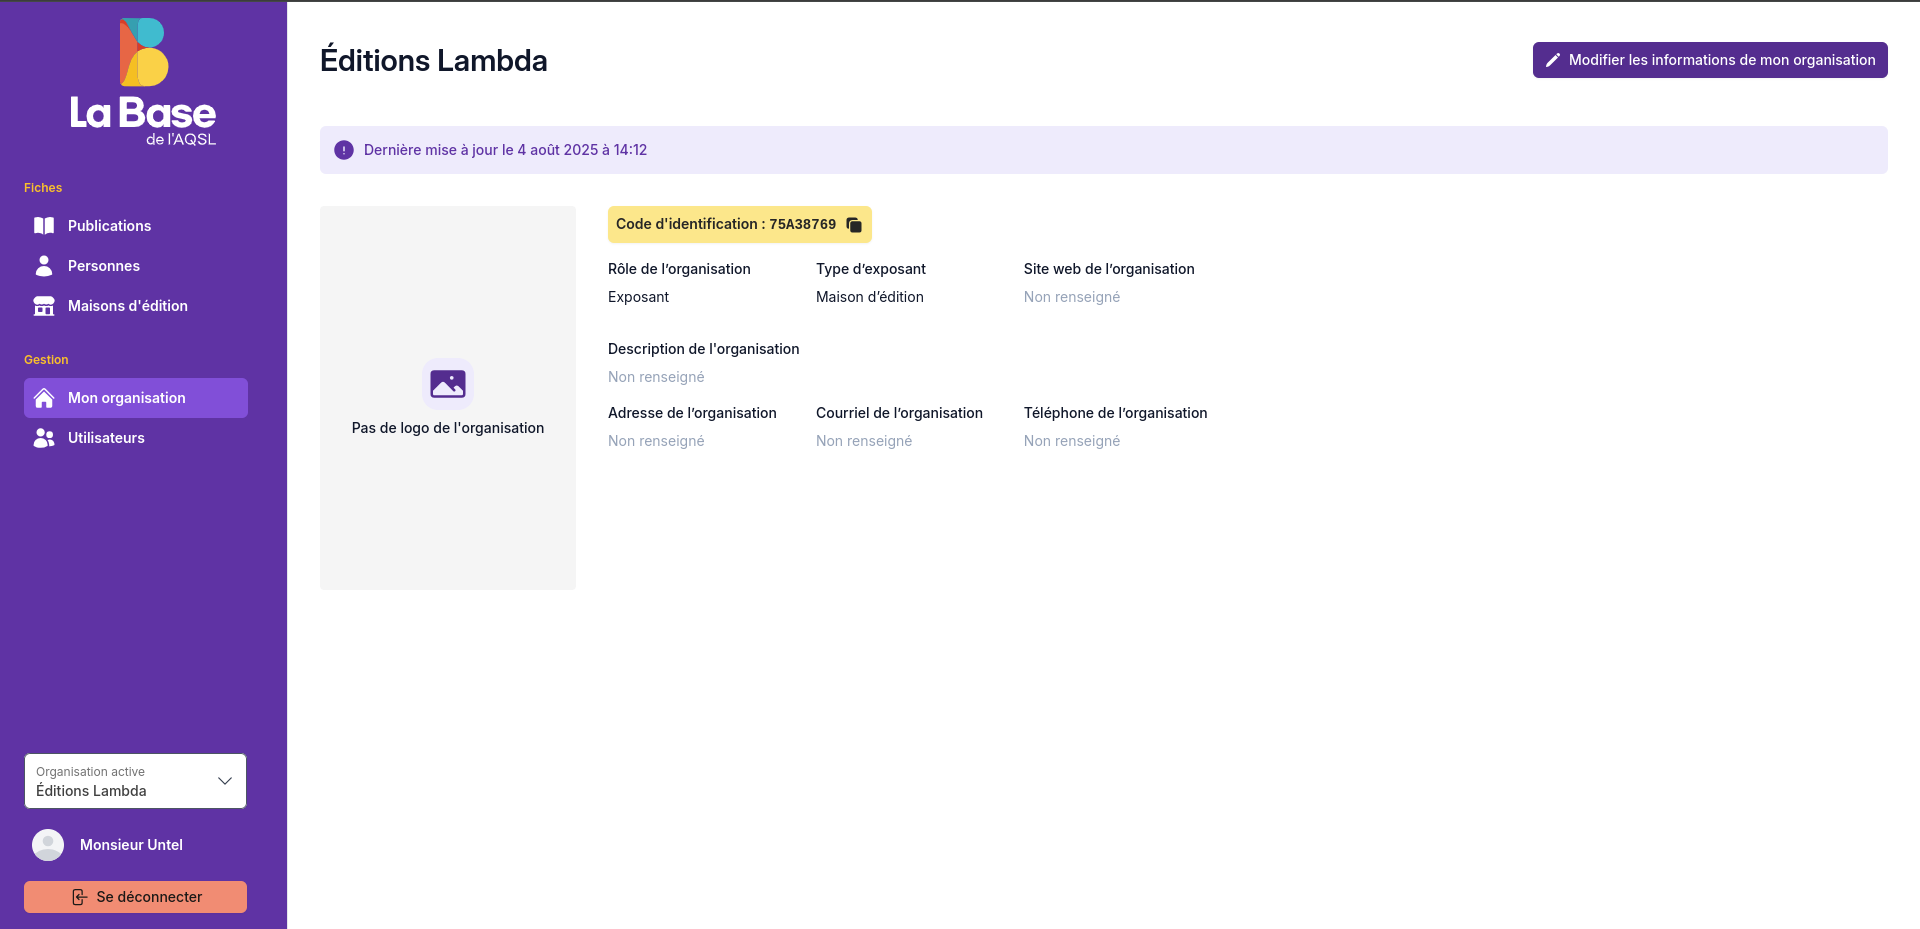Click the info icon in update banner
This screenshot has width=1920, height=929.
(344, 150)
